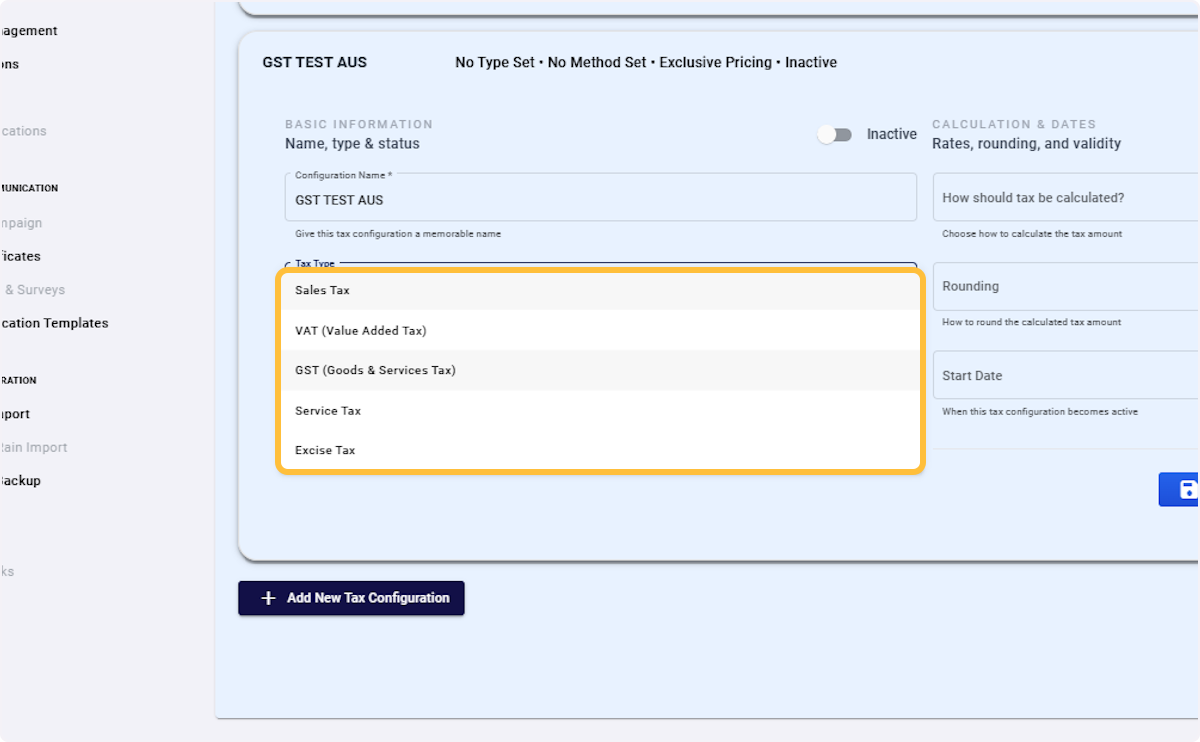Click the blue save icon button

coord(1180,489)
